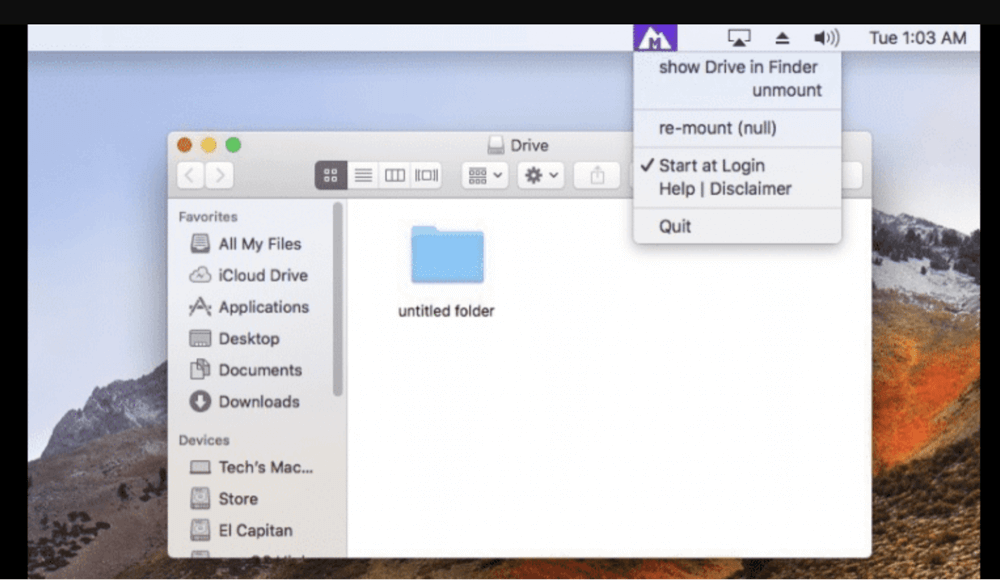The image size is (1000, 580).
Task: Choose Quit from the dropdown menu
Action: point(673,226)
